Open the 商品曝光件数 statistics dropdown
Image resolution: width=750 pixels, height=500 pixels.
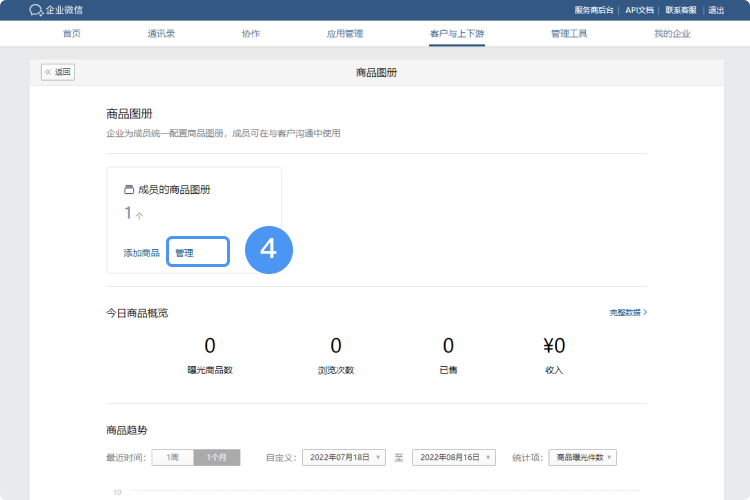(x=583, y=457)
